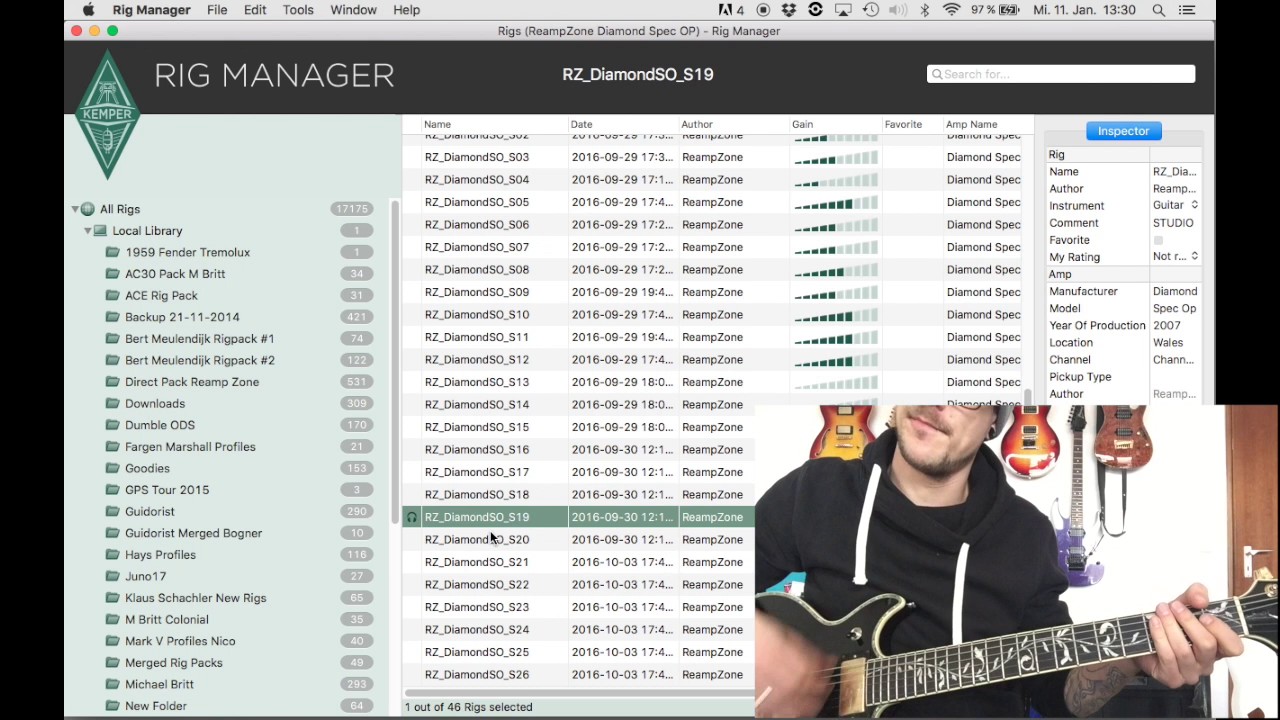Image resolution: width=1280 pixels, height=720 pixels.
Task: Open the Time Machine menu bar icon
Action: 871,10
